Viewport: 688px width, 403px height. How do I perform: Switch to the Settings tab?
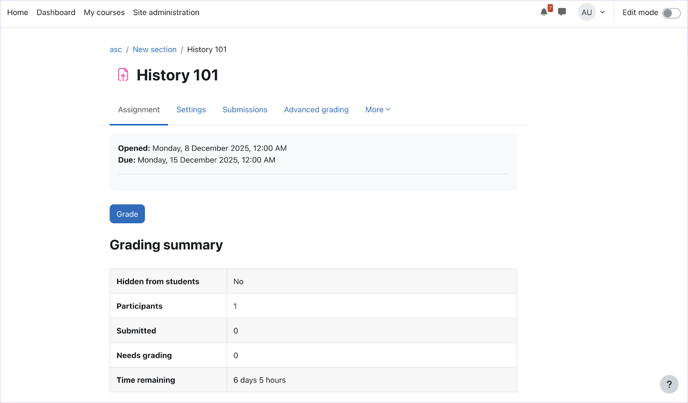coord(191,110)
